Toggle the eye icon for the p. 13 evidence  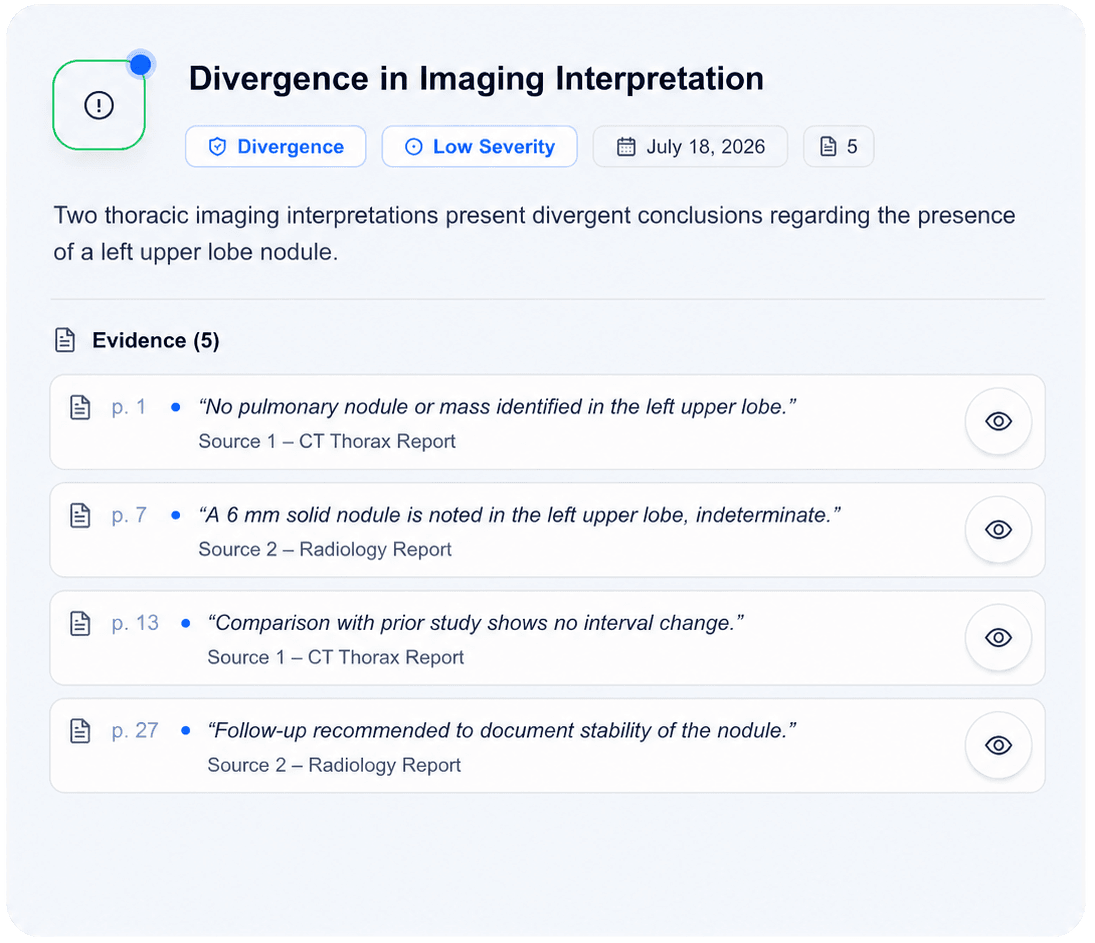pyautogui.click(x=998, y=637)
